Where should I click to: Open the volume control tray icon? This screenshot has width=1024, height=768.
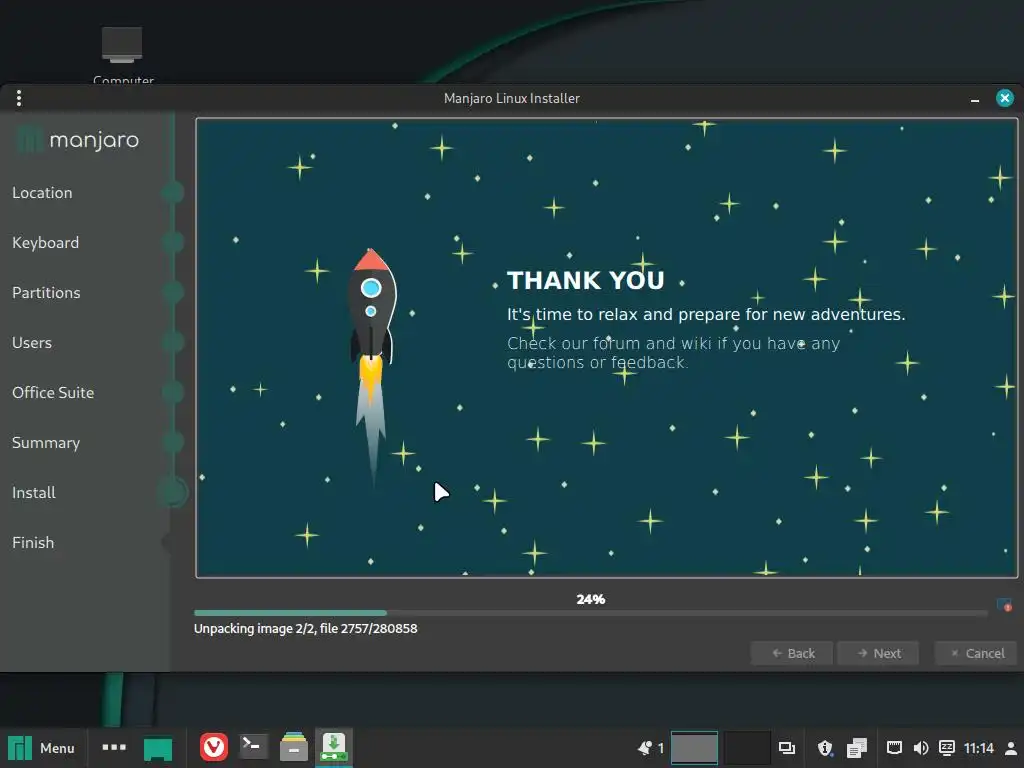[921, 748]
